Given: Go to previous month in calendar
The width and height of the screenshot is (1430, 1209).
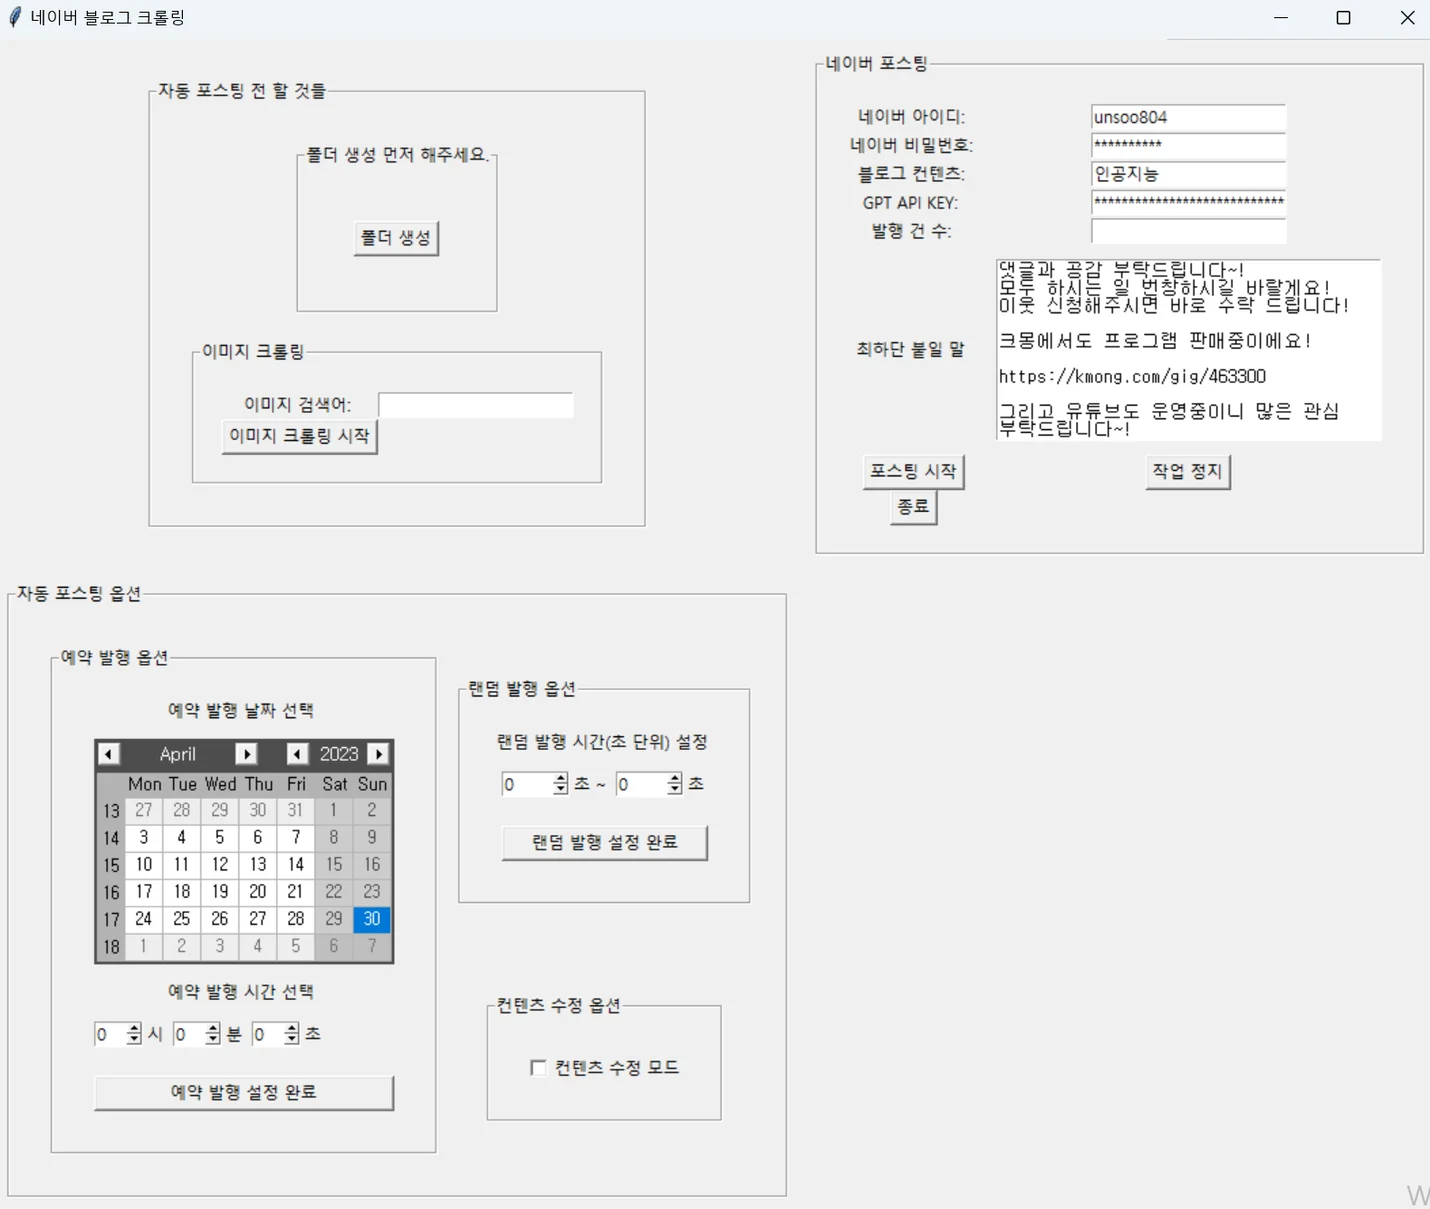Looking at the screenshot, I should coord(109,754).
